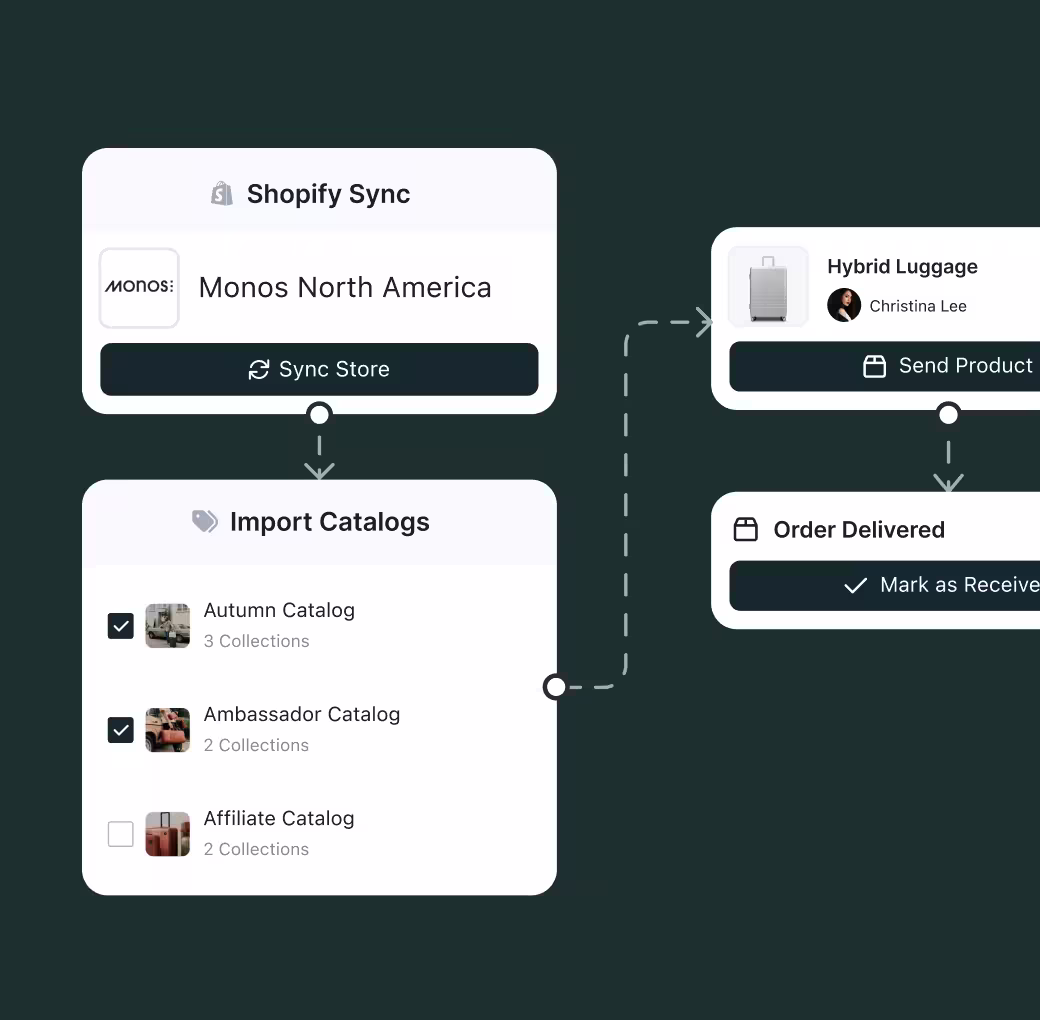Uncheck the Ambassador Catalog checkbox
1040x1020 pixels.
[x=121, y=730]
